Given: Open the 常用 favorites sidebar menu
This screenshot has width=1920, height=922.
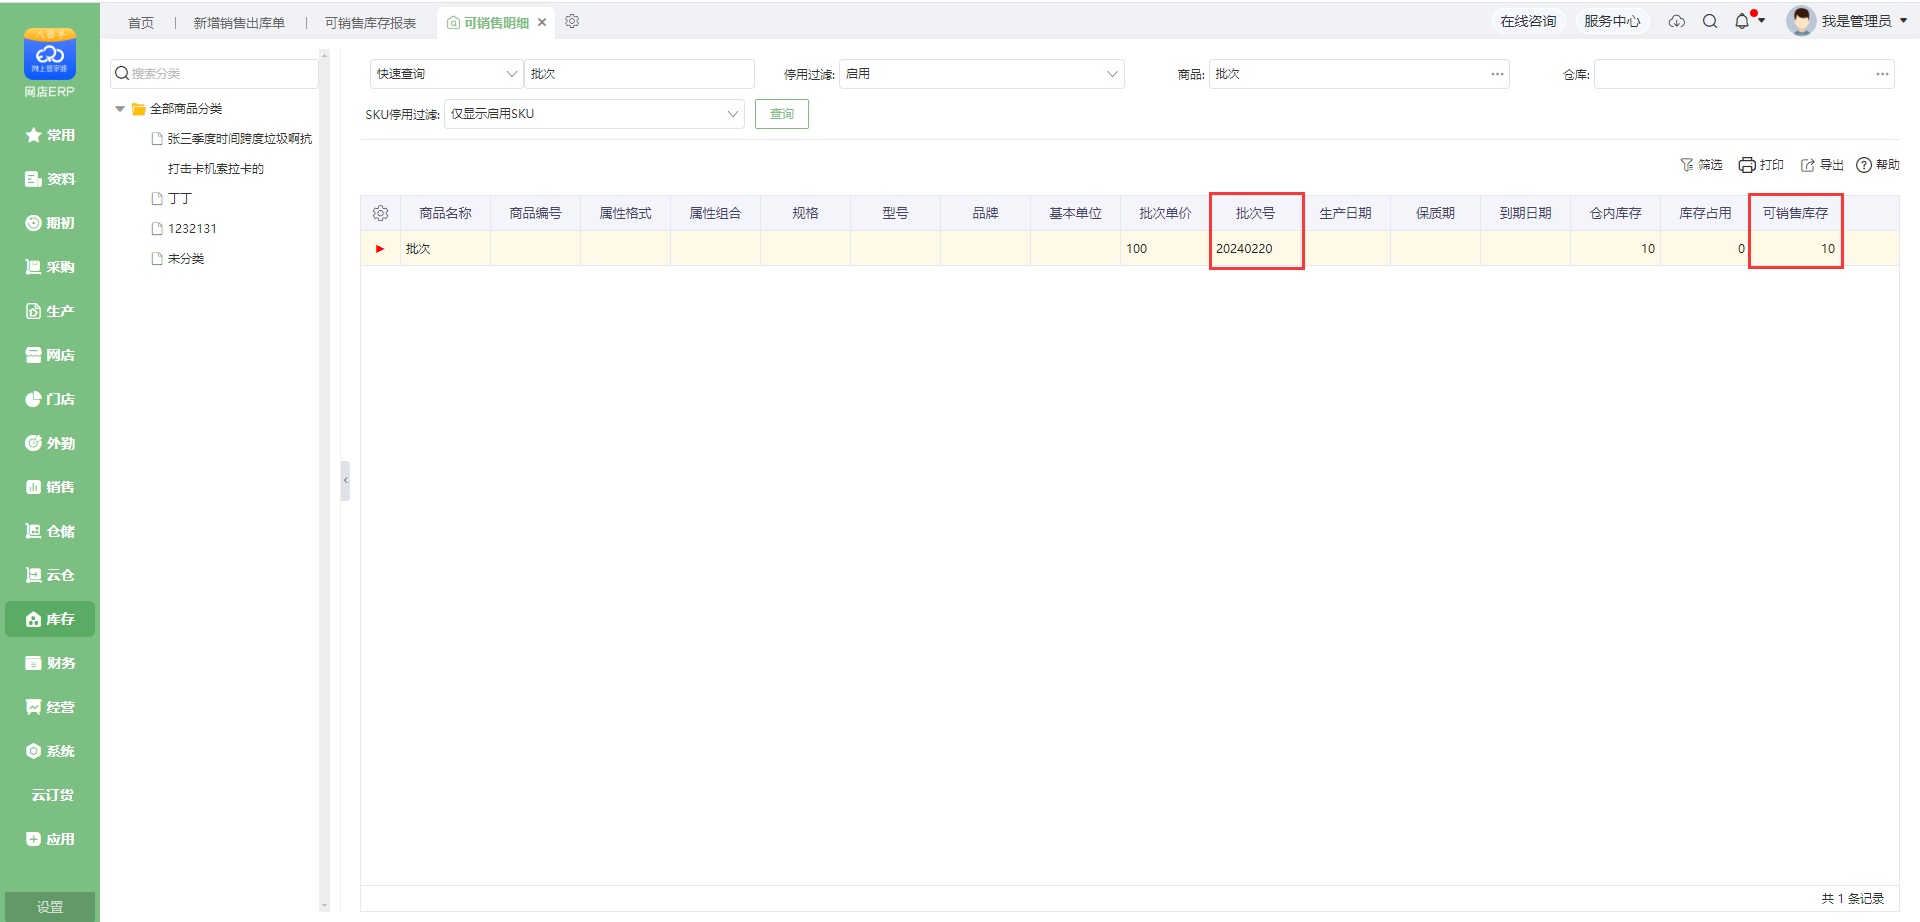Looking at the screenshot, I should tap(50, 135).
